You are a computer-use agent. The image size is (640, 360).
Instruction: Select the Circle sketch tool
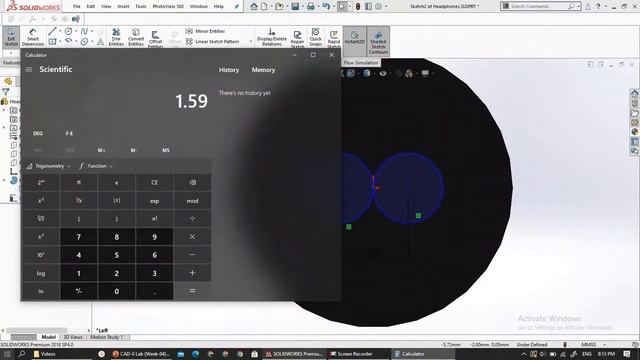69,31
